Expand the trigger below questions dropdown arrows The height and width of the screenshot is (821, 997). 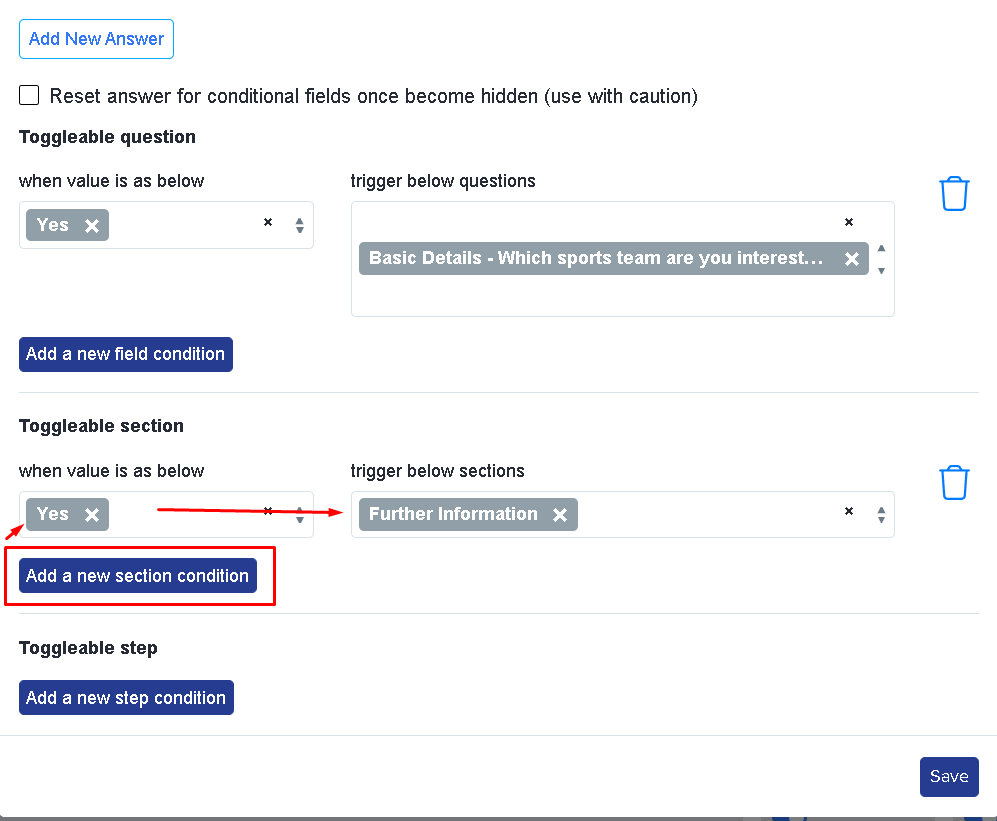pyautogui.click(x=881, y=259)
